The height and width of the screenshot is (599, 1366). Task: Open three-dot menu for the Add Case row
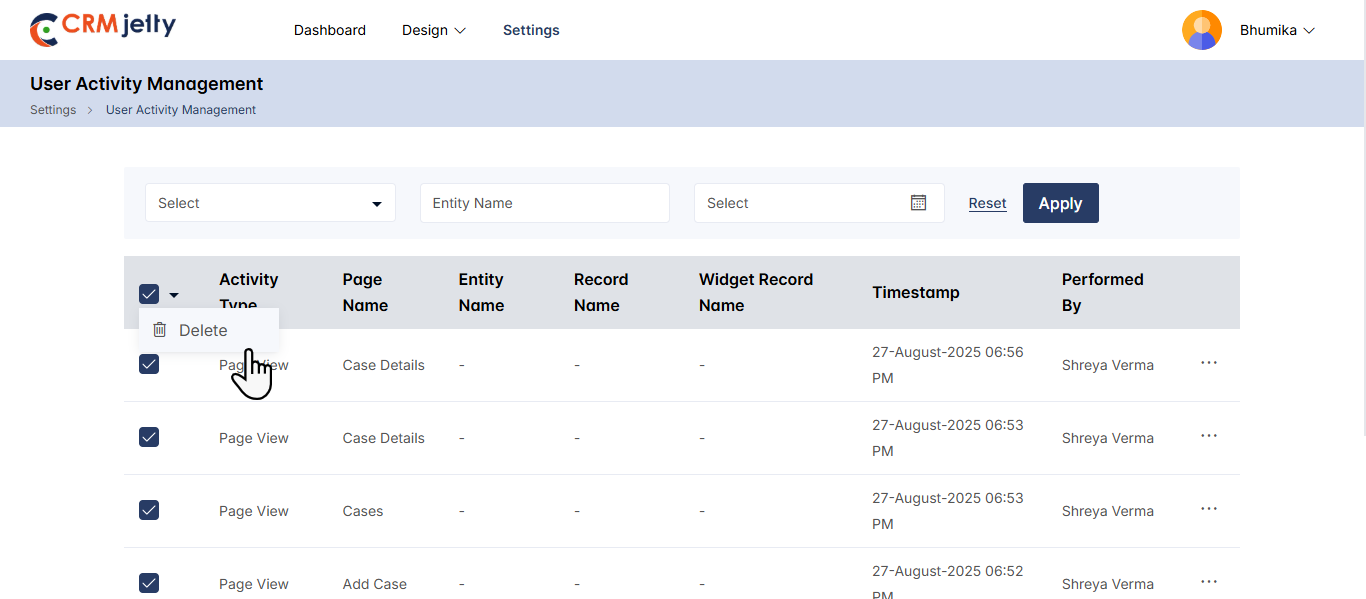[1208, 582]
